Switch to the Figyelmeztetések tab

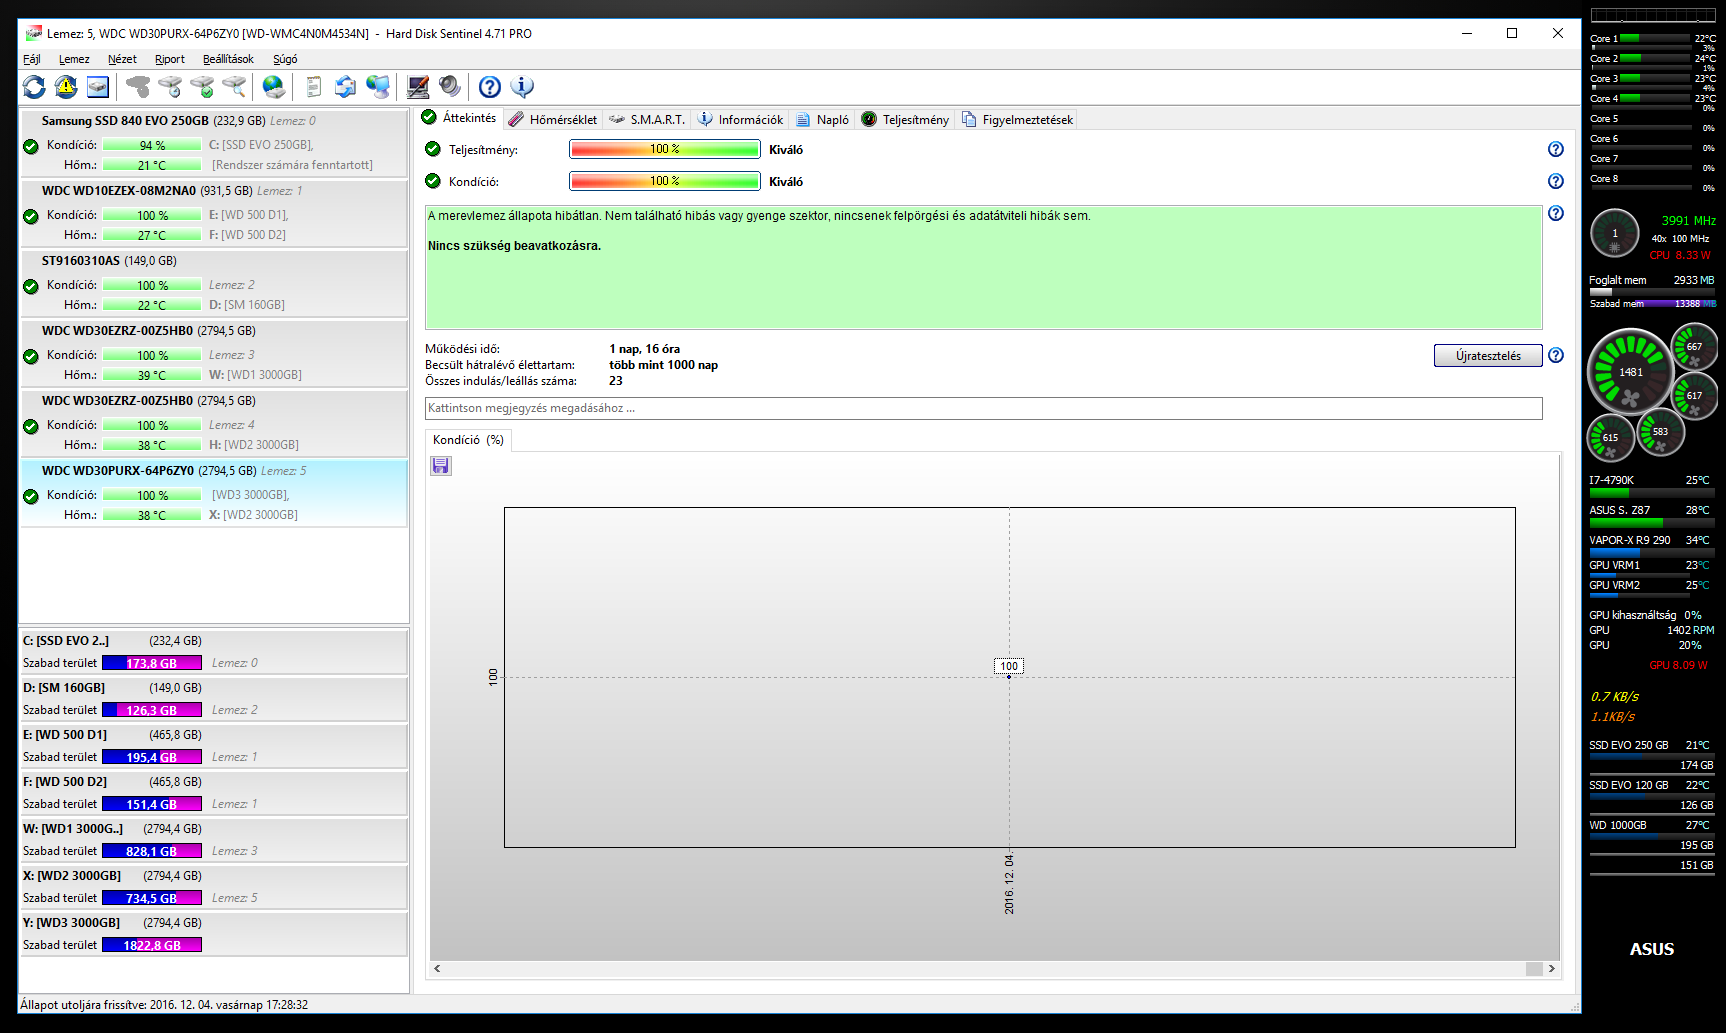click(x=1017, y=119)
